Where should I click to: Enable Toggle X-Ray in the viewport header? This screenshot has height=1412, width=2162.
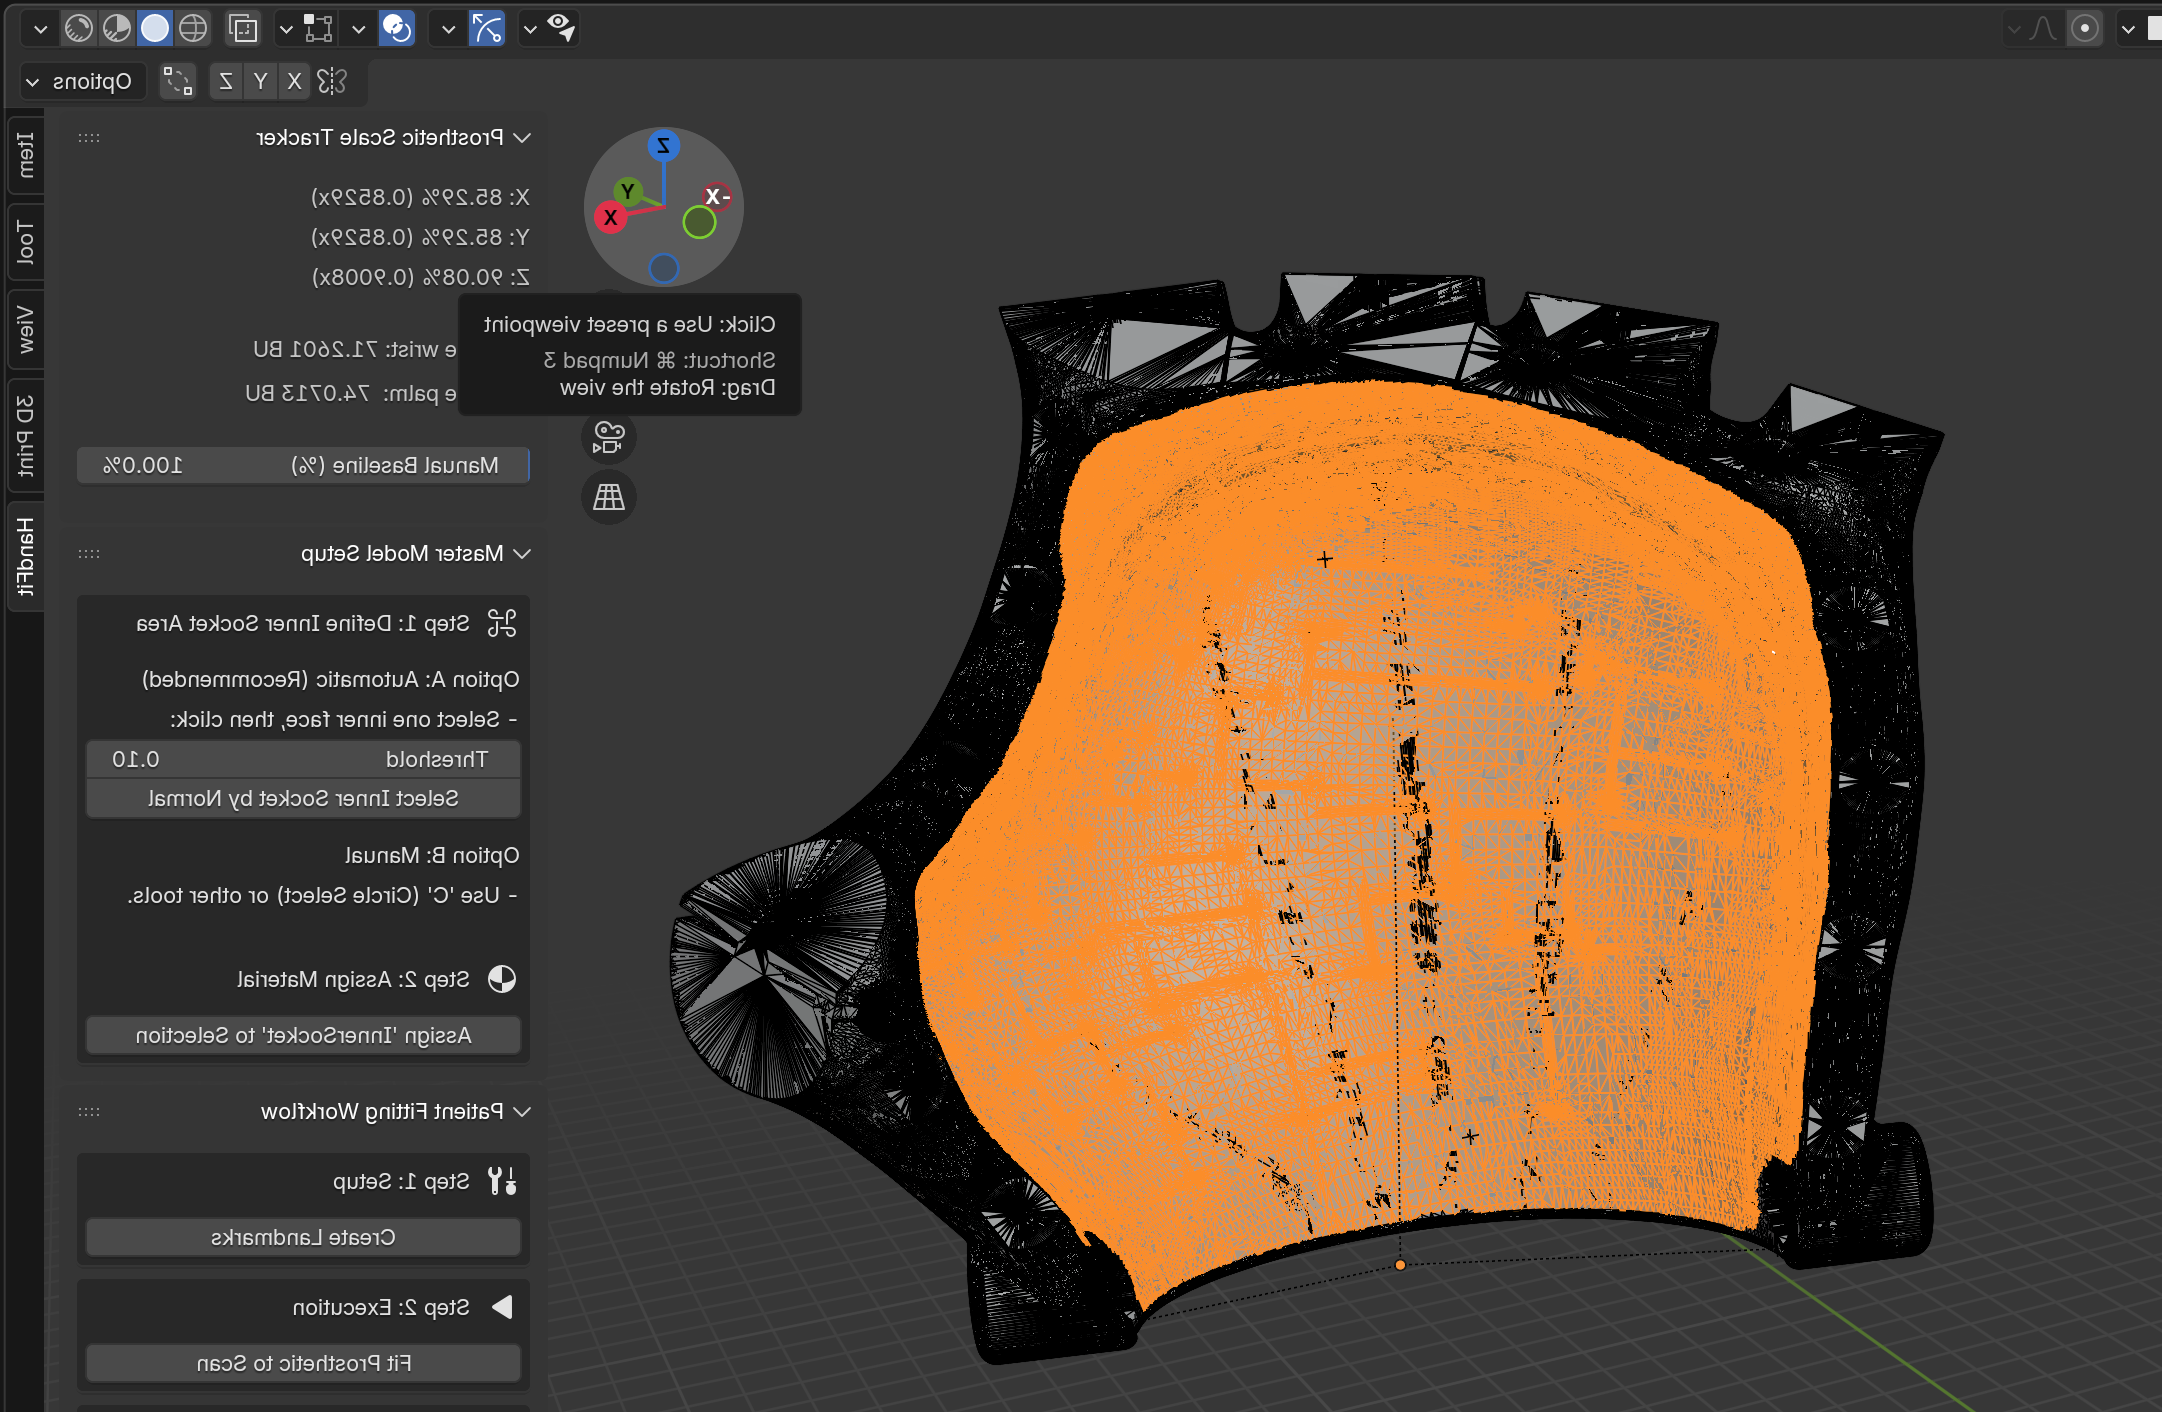(x=242, y=28)
